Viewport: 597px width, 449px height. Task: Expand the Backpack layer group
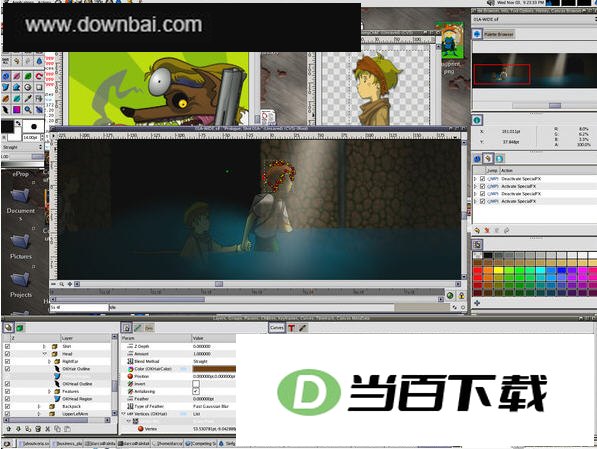(x=39, y=406)
